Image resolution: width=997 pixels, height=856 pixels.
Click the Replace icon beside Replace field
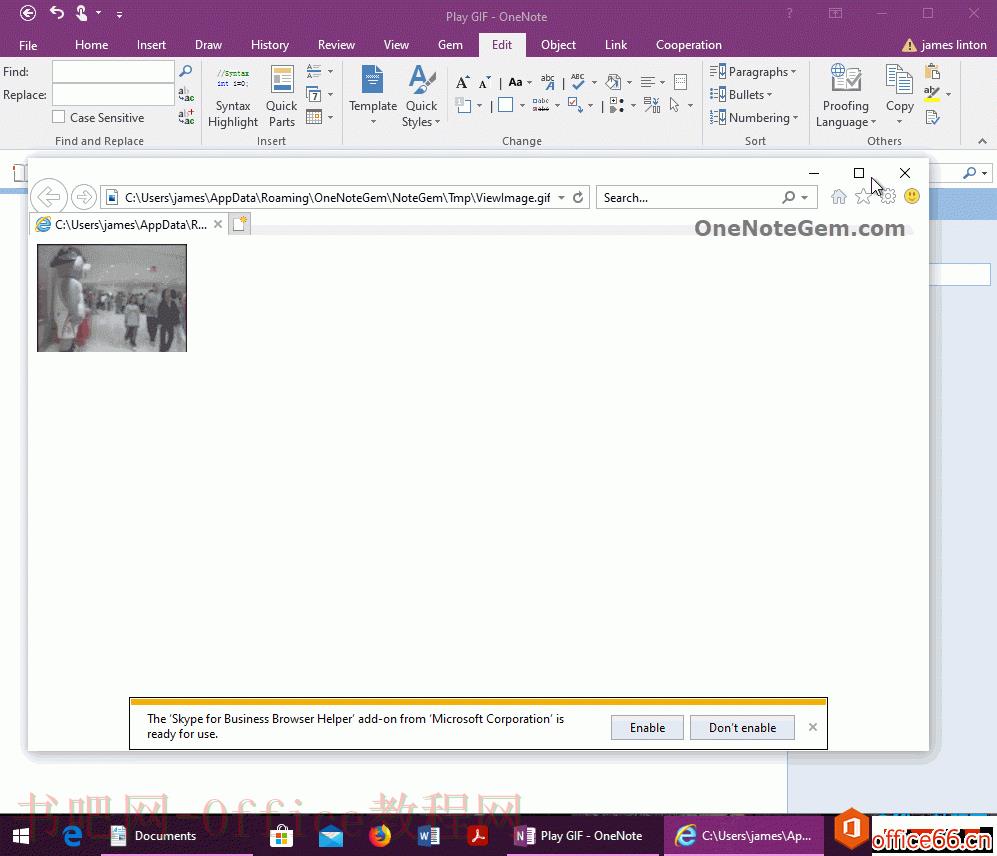pyautogui.click(x=186, y=94)
